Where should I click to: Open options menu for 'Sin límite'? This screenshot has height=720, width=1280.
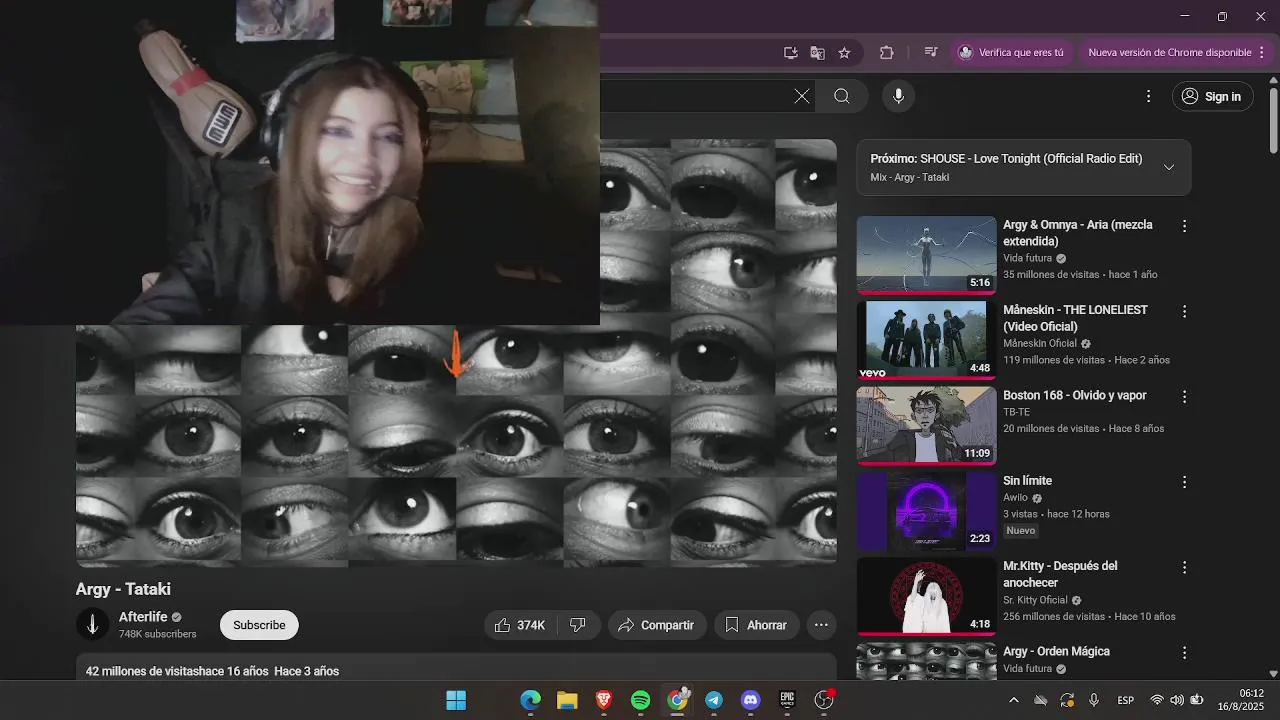click(x=1184, y=481)
